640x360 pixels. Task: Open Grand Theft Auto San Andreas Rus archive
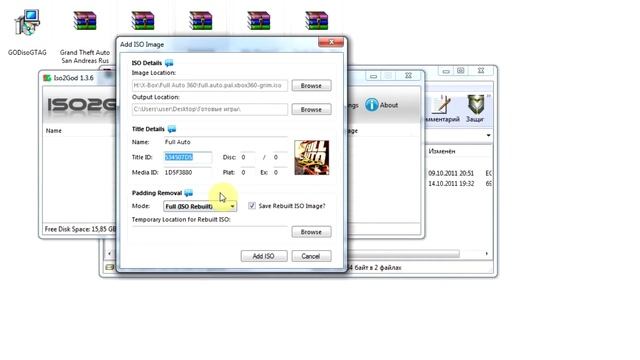pos(85,37)
